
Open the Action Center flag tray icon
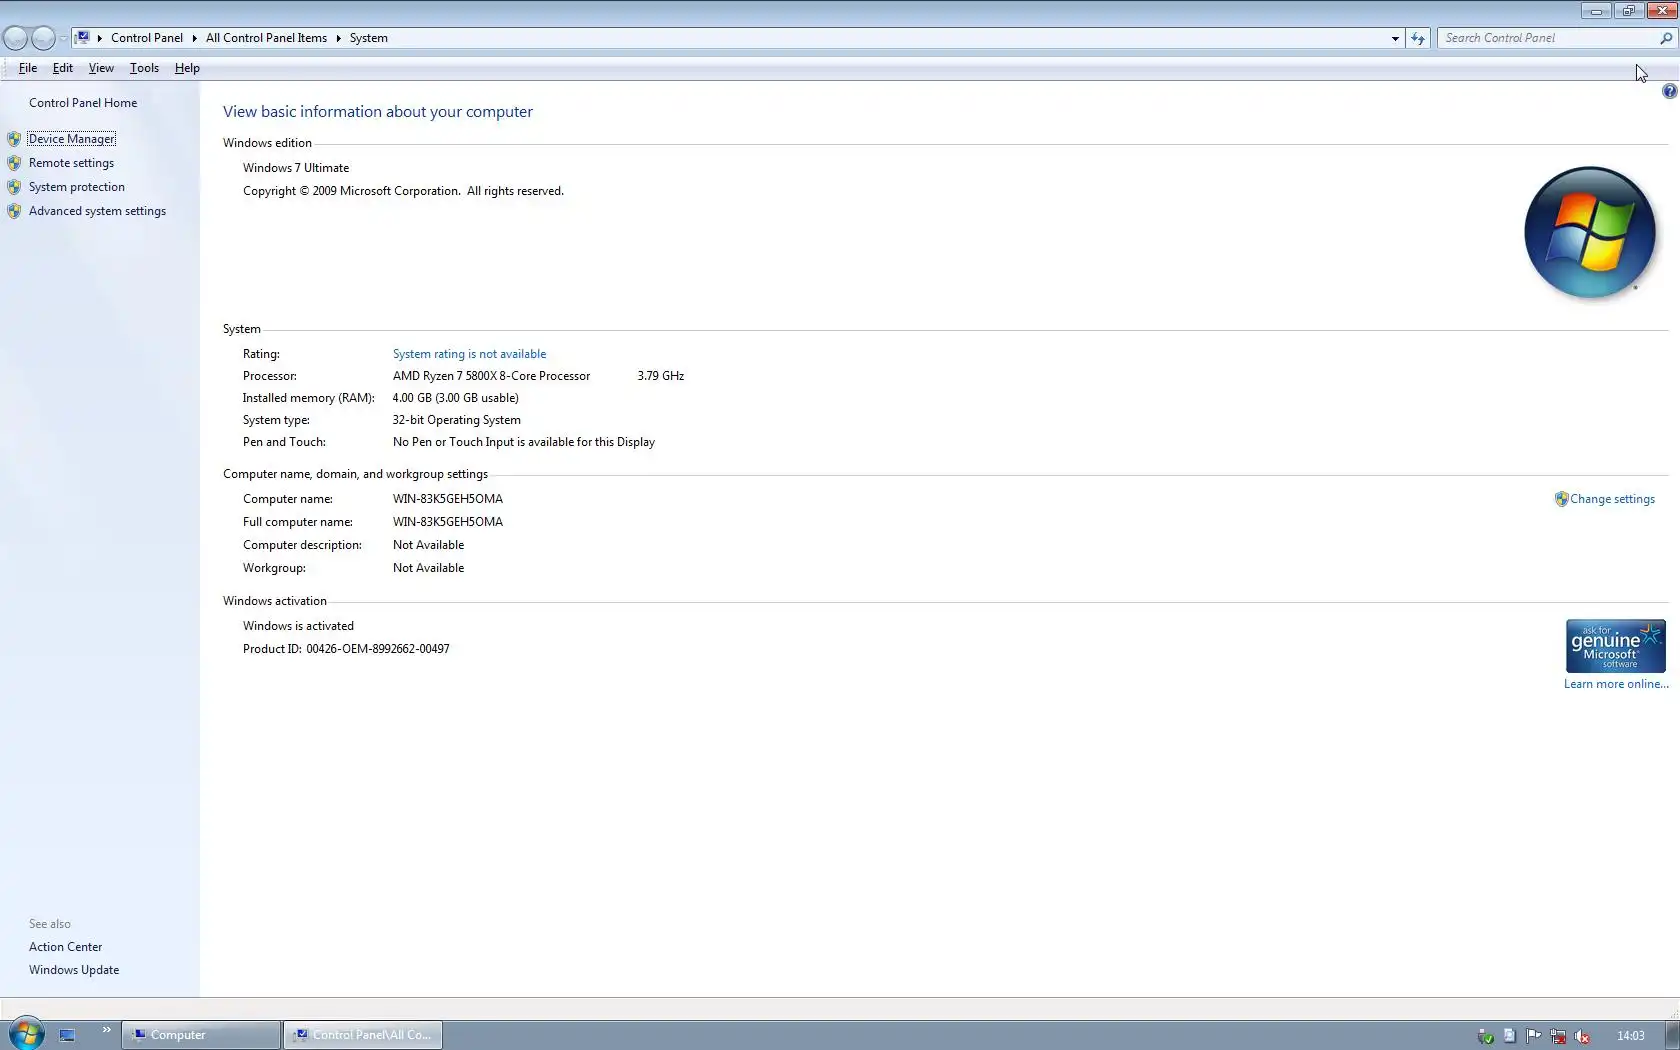pos(1533,1036)
